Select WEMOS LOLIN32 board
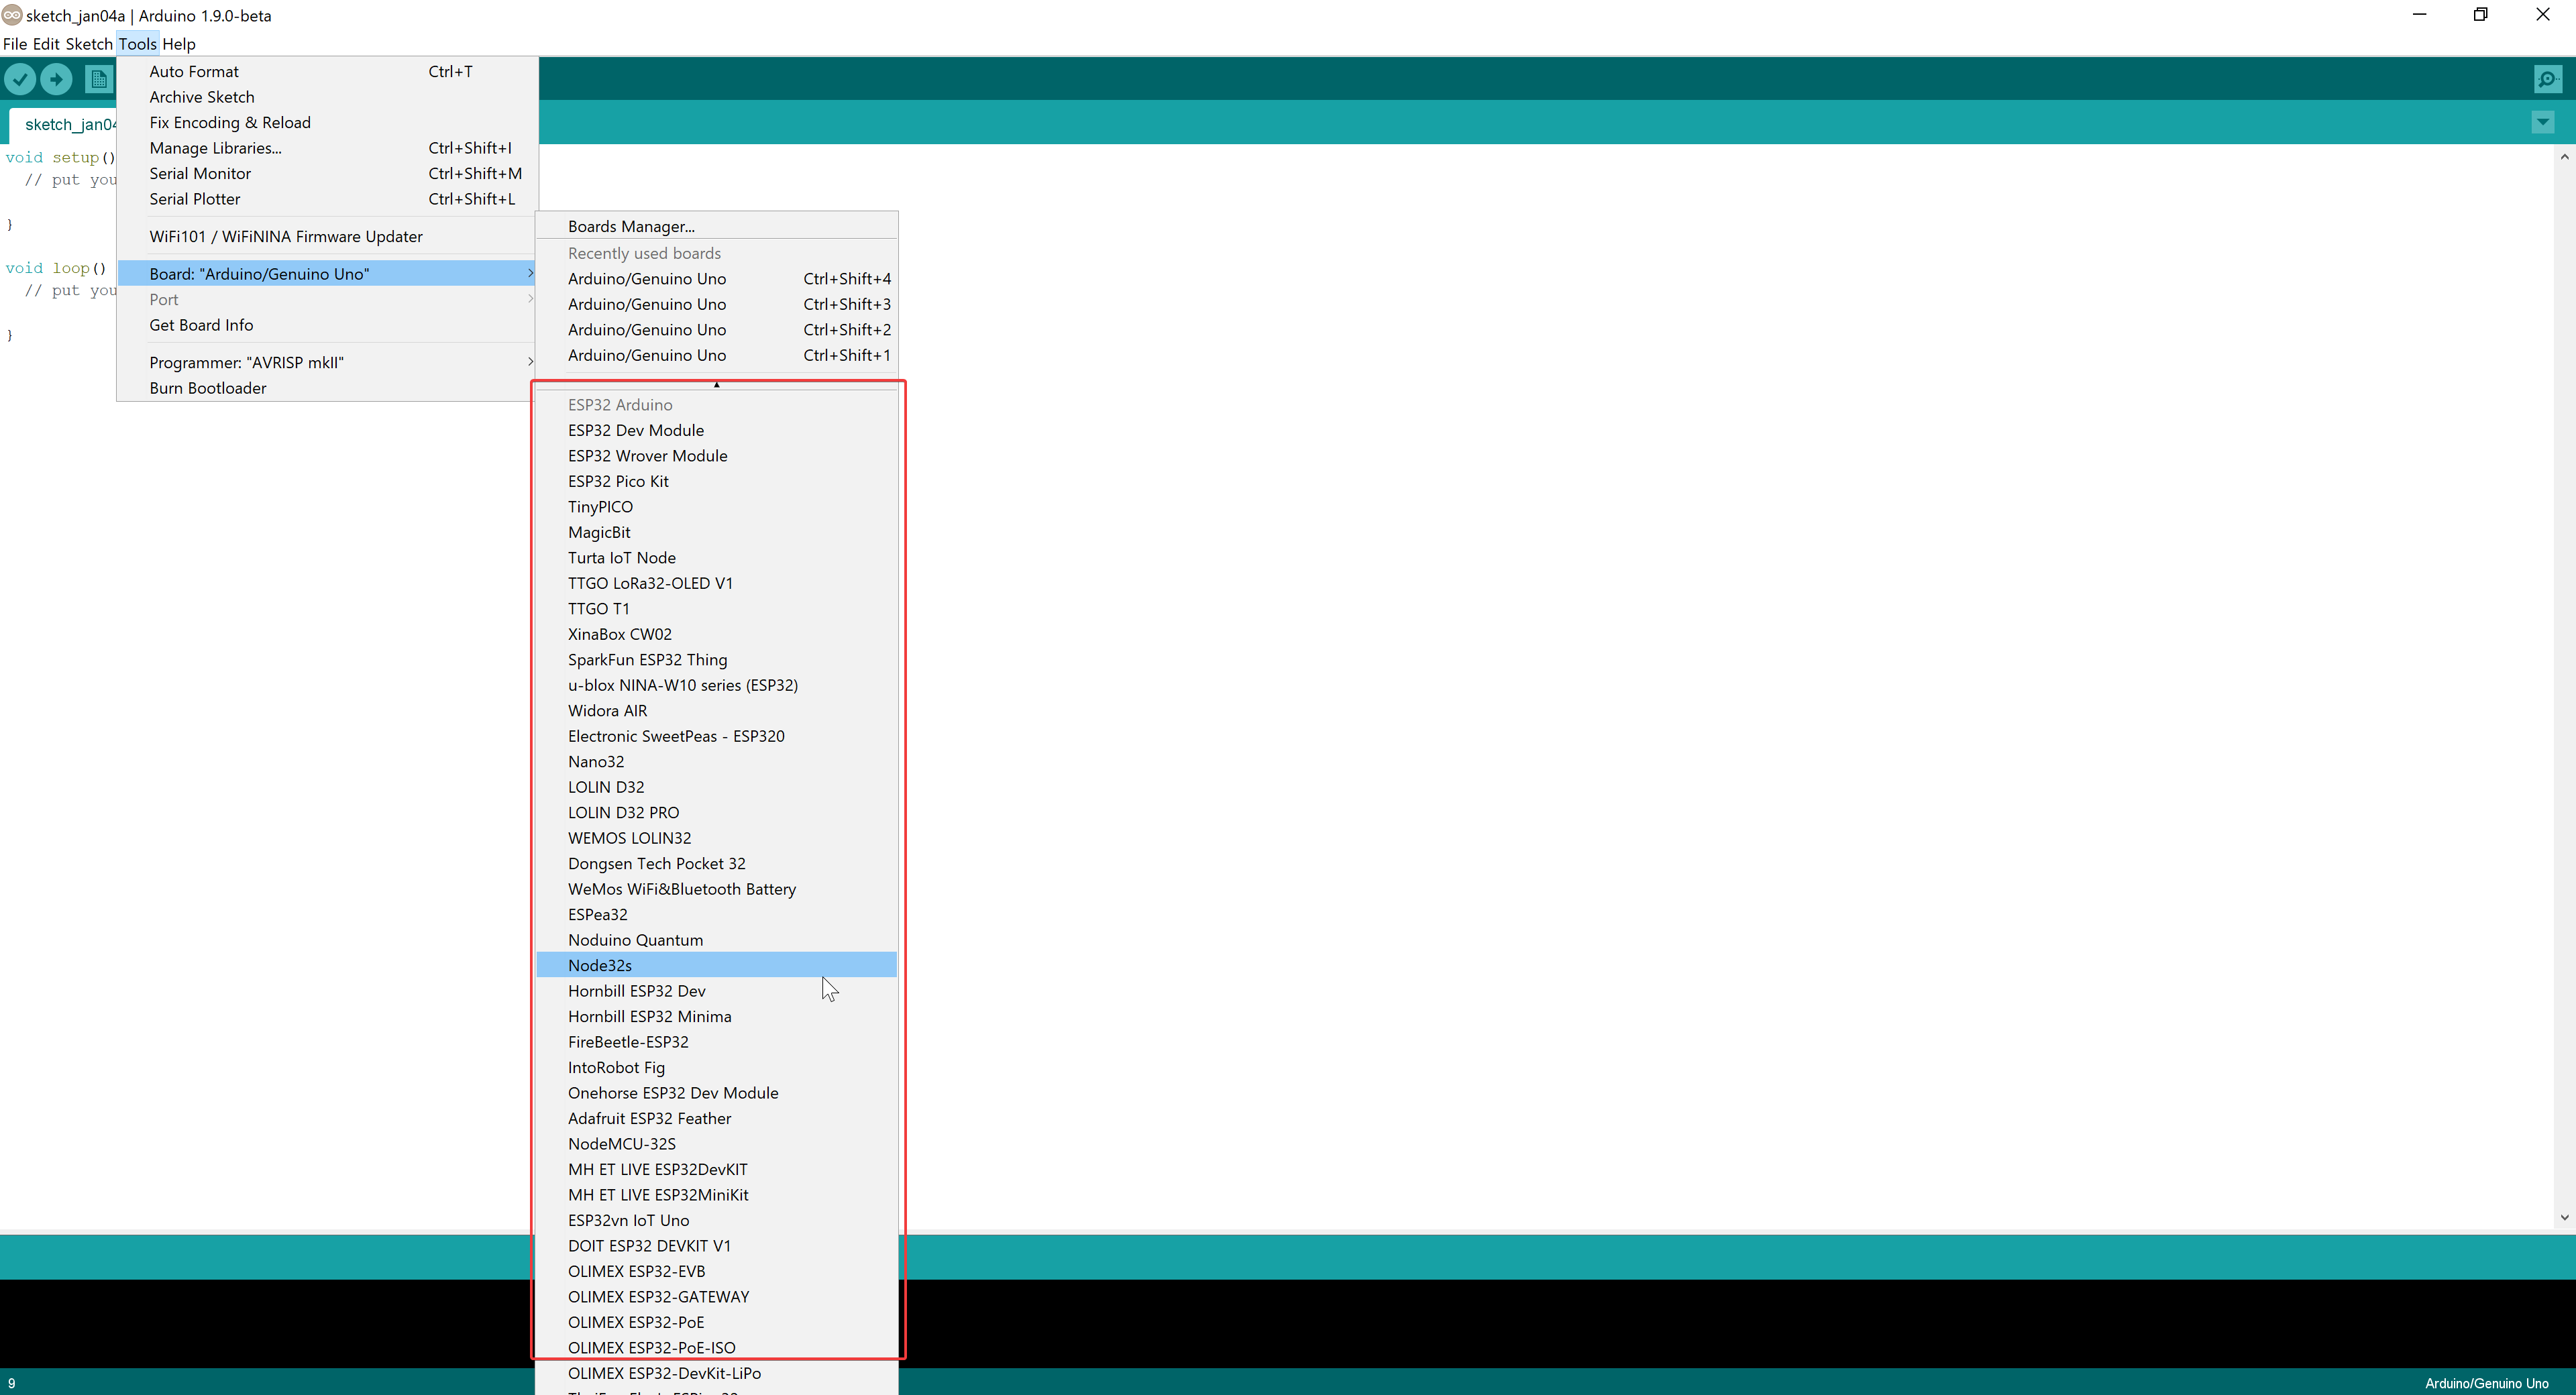Viewport: 2576px width, 1395px height. [716, 838]
